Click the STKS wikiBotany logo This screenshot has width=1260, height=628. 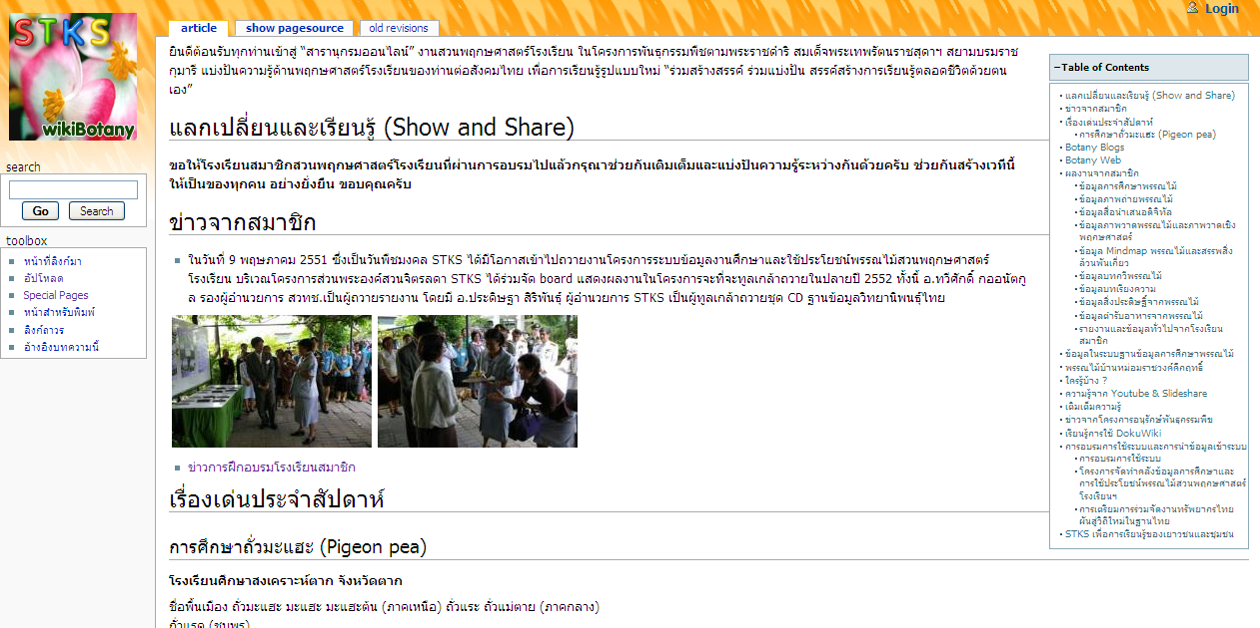[x=73, y=77]
